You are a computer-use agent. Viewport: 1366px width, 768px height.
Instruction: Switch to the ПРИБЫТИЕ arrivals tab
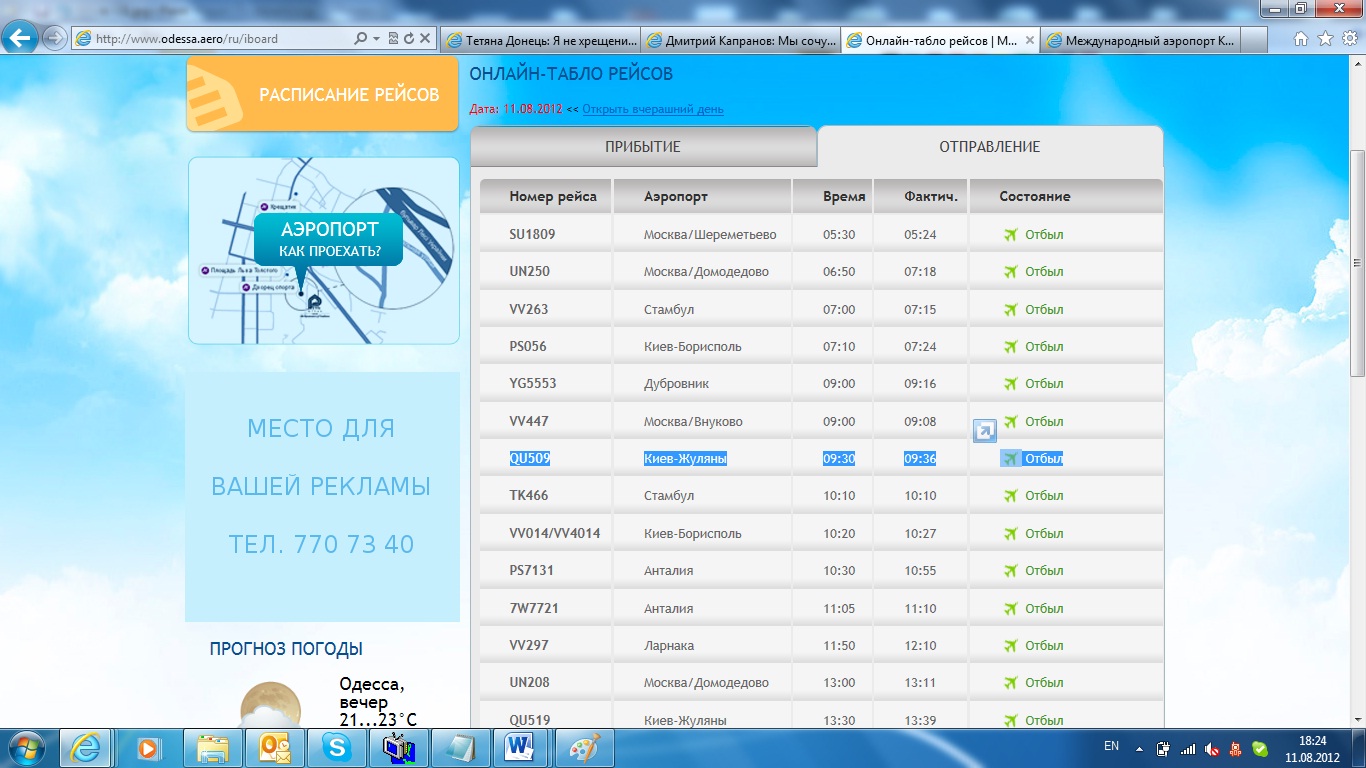(x=642, y=147)
